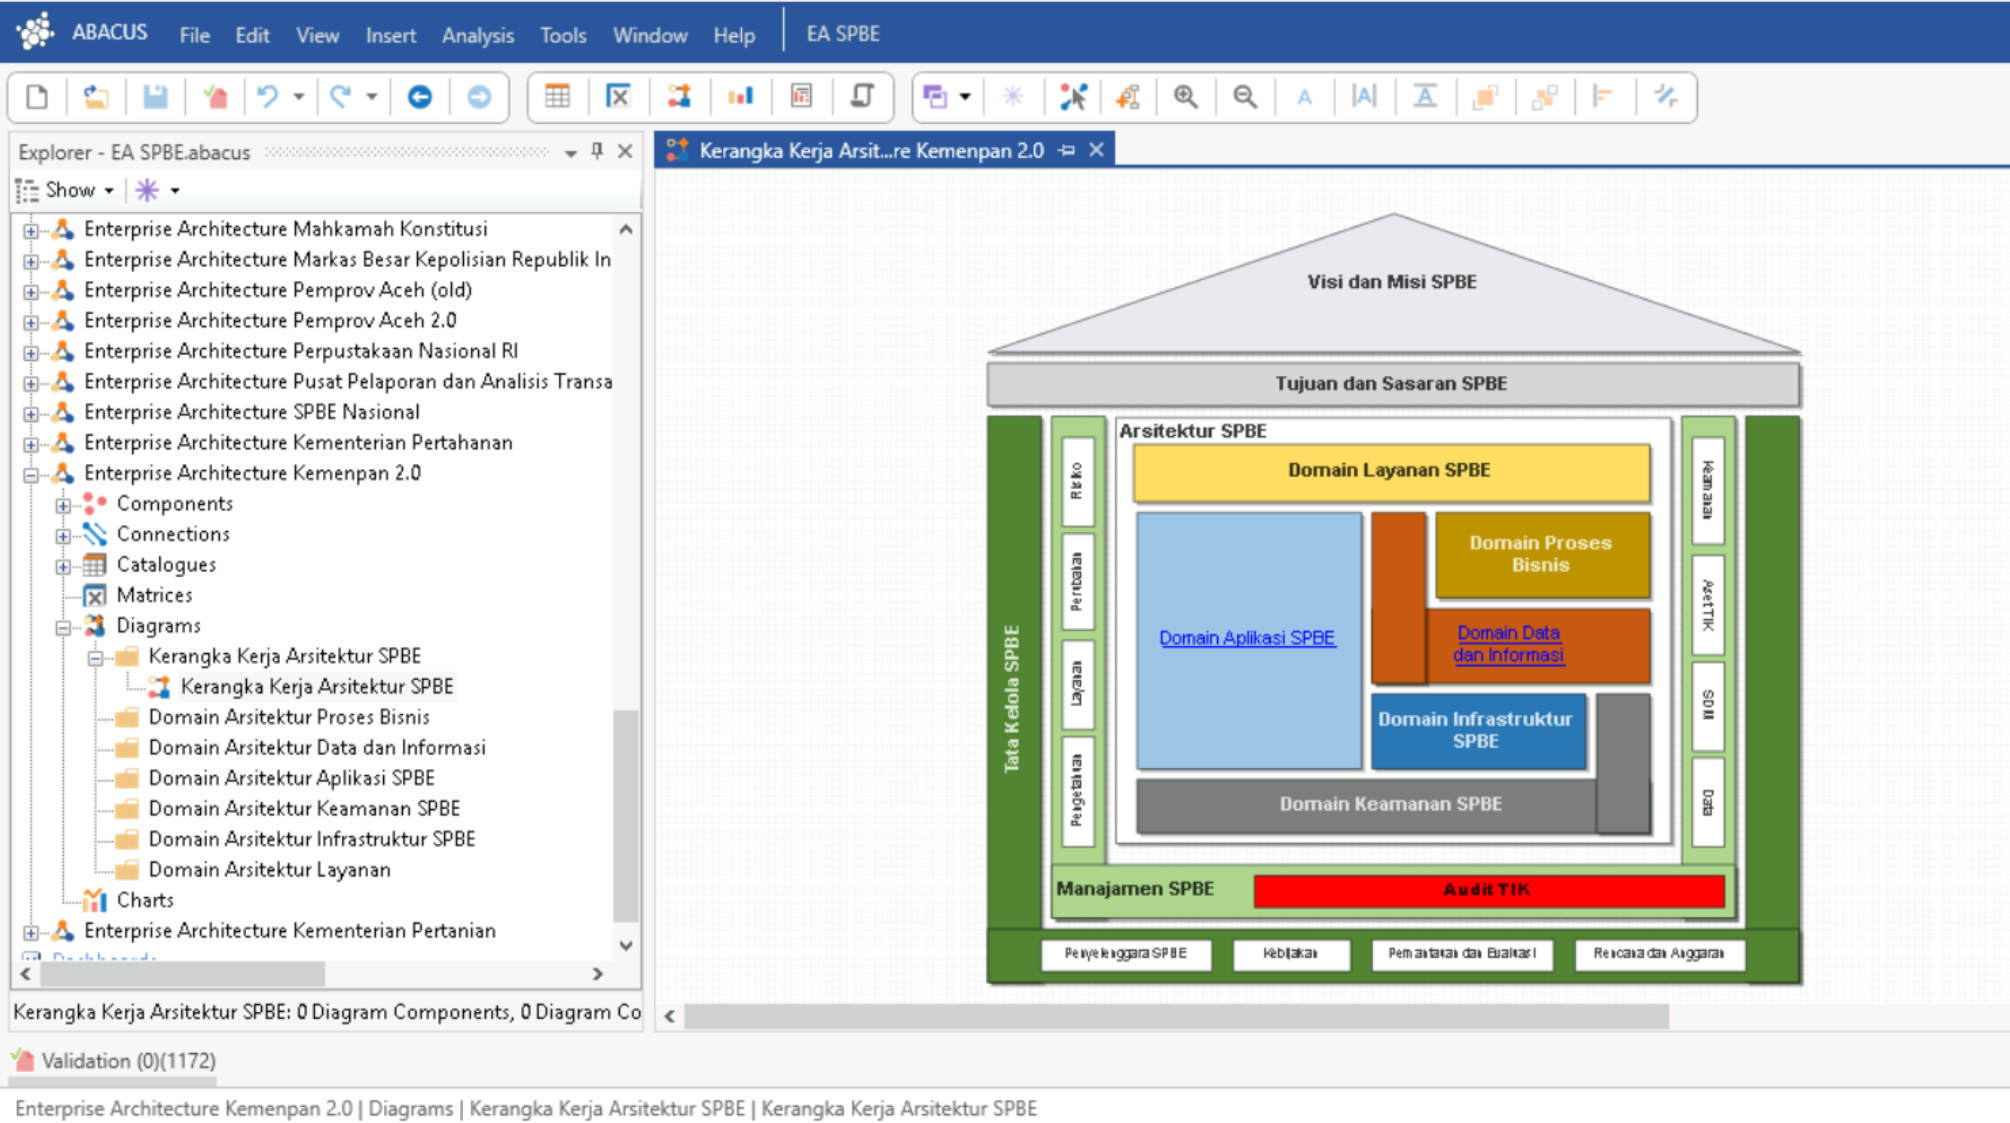Open the Charts toolbar icon
This screenshot has height=1123, width=2010.
click(740, 97)
